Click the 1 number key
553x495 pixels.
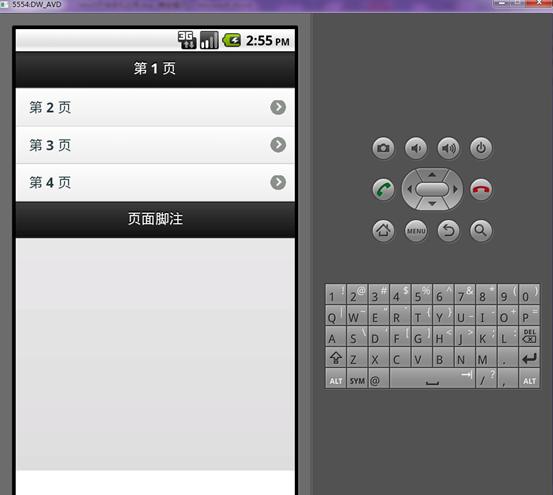(336, 294)
